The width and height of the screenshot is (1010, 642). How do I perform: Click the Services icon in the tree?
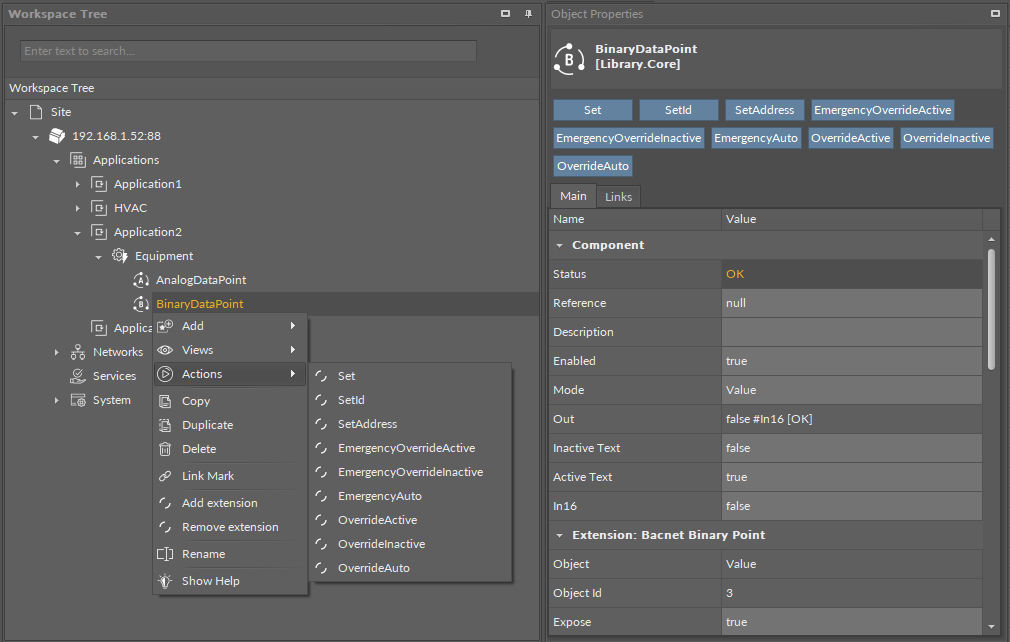point(77,376)
